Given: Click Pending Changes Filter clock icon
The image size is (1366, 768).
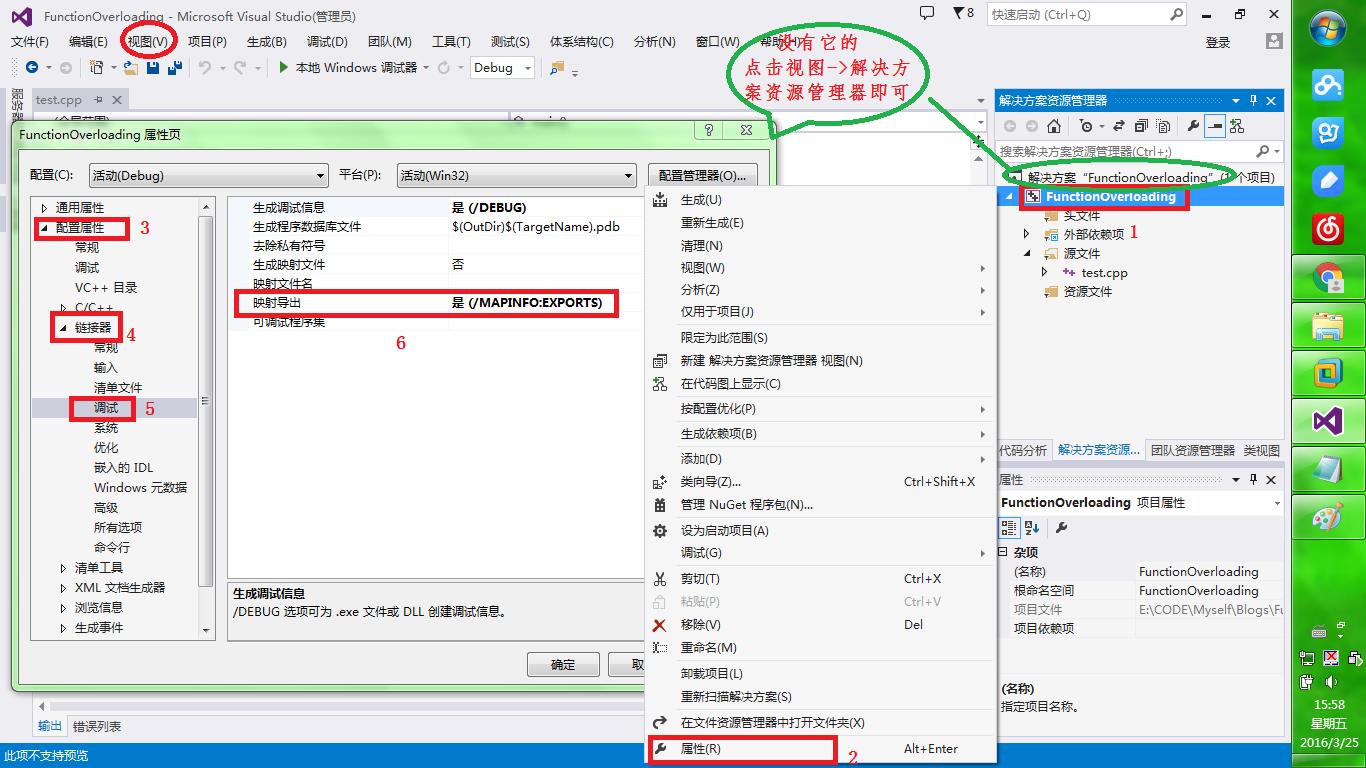Looking at the screenshot, I should pos(1087,126).
